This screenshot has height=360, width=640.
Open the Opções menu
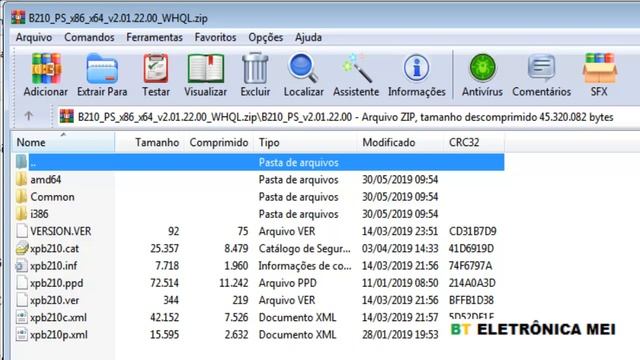pos(265,38)
